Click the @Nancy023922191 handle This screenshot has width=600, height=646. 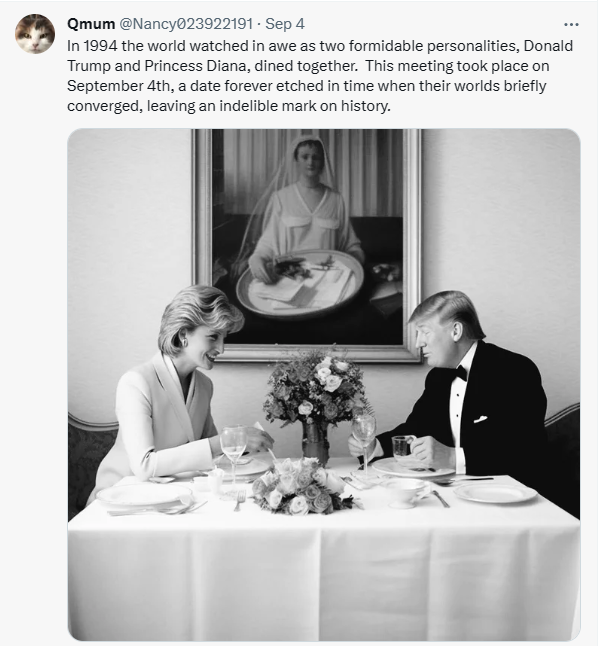click(x=186, y=23)
